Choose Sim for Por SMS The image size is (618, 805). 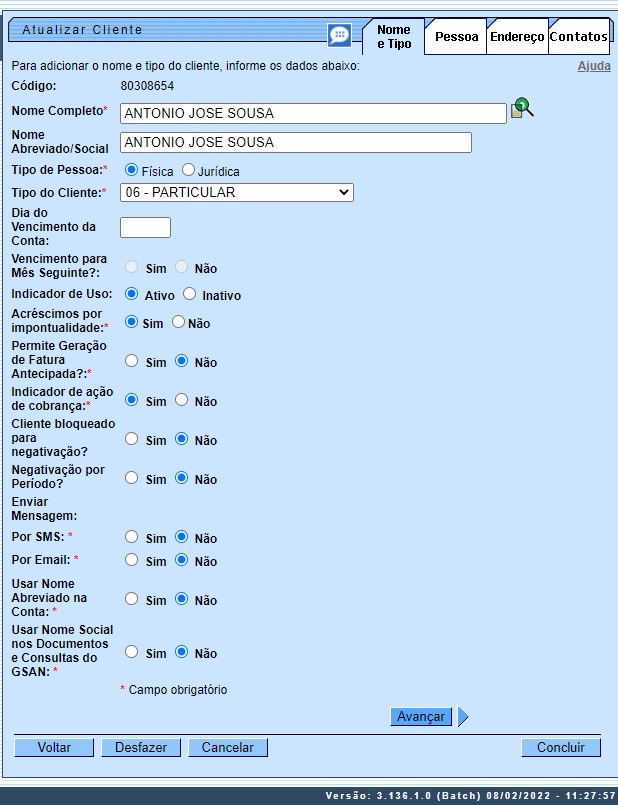coord(131,537)
